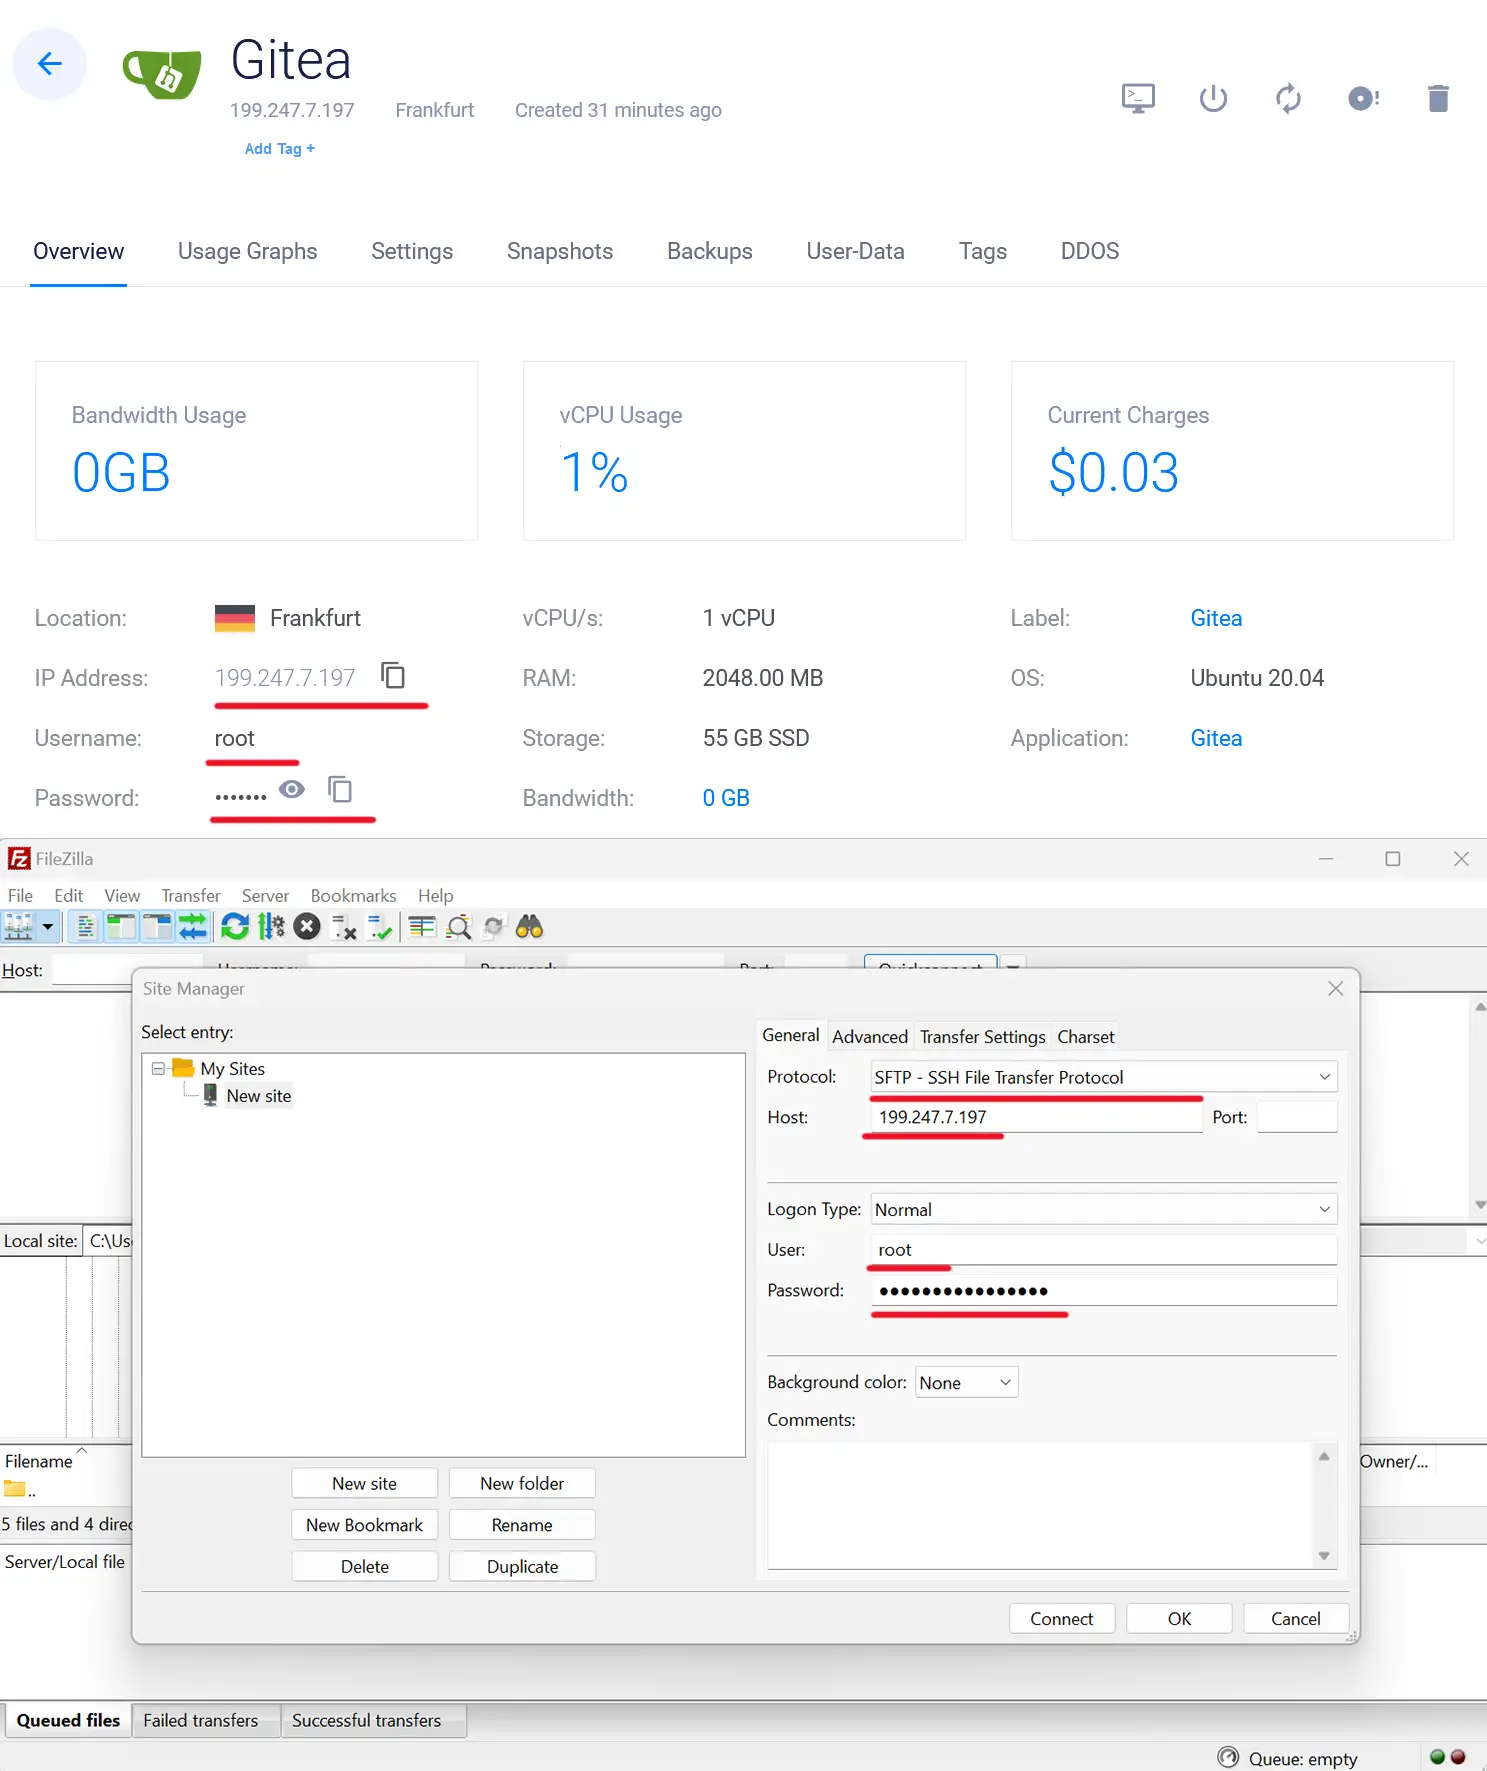
Task: Click the Add Tag + link
Action: click(x=280, y=148)
